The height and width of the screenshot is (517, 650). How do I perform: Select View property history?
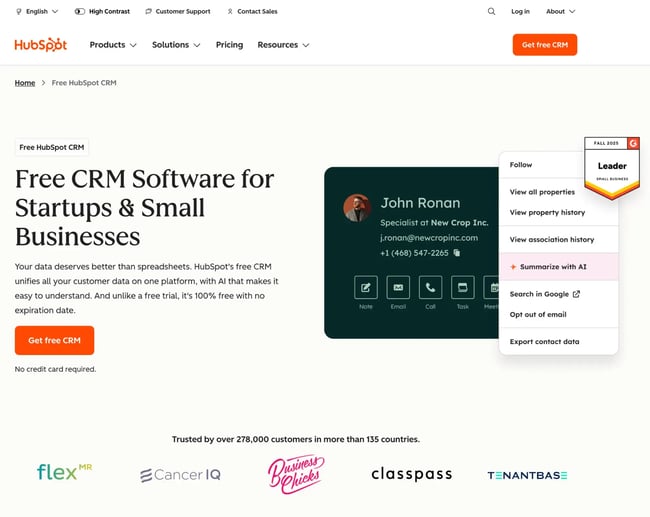tap(547, 212)
